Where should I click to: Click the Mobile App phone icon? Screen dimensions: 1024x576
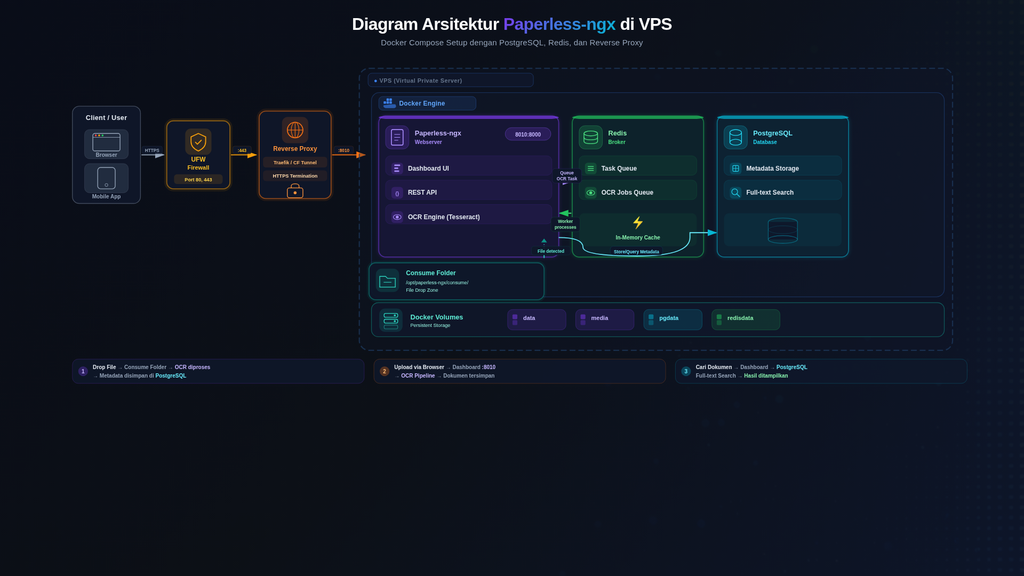(106, 178)
